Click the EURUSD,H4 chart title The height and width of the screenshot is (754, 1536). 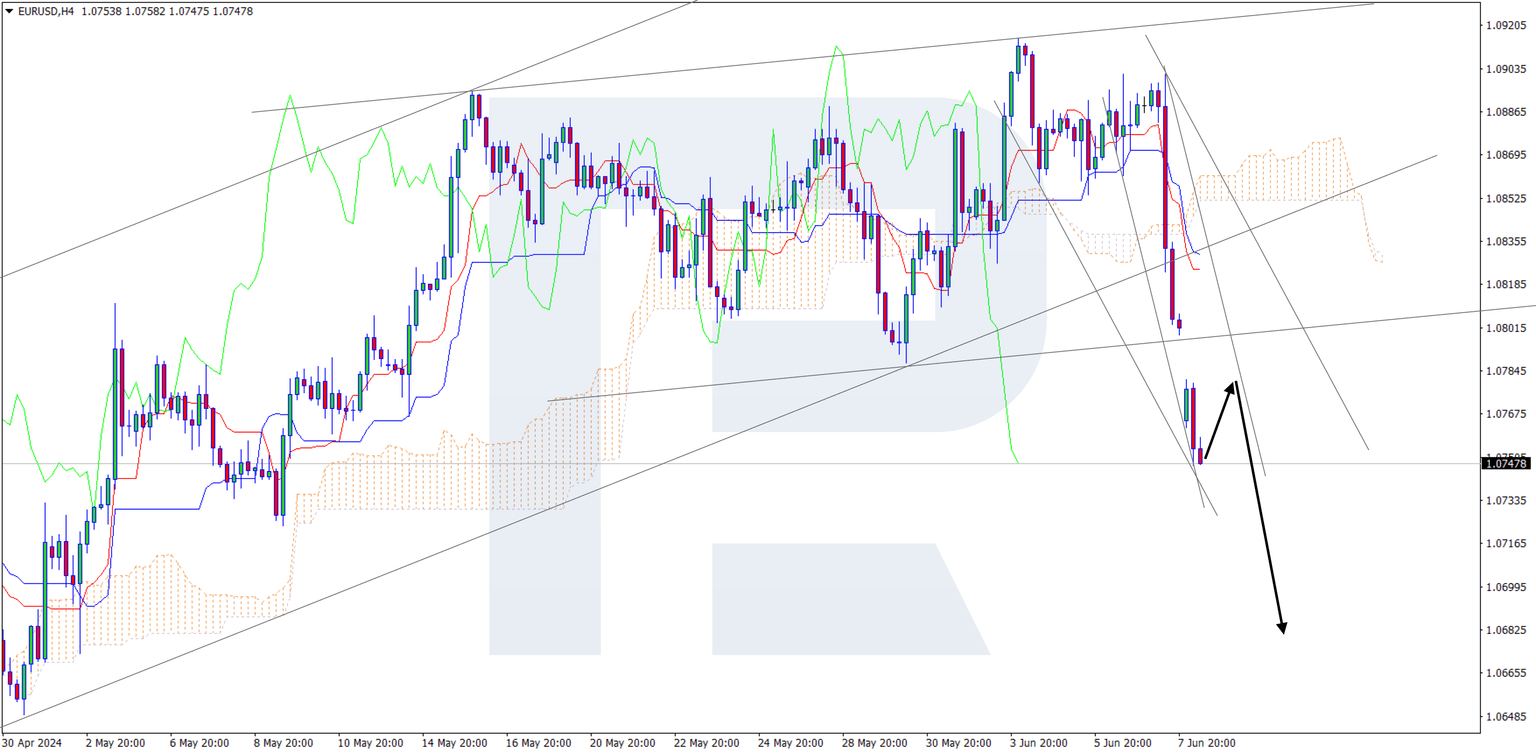click(45, 11)
